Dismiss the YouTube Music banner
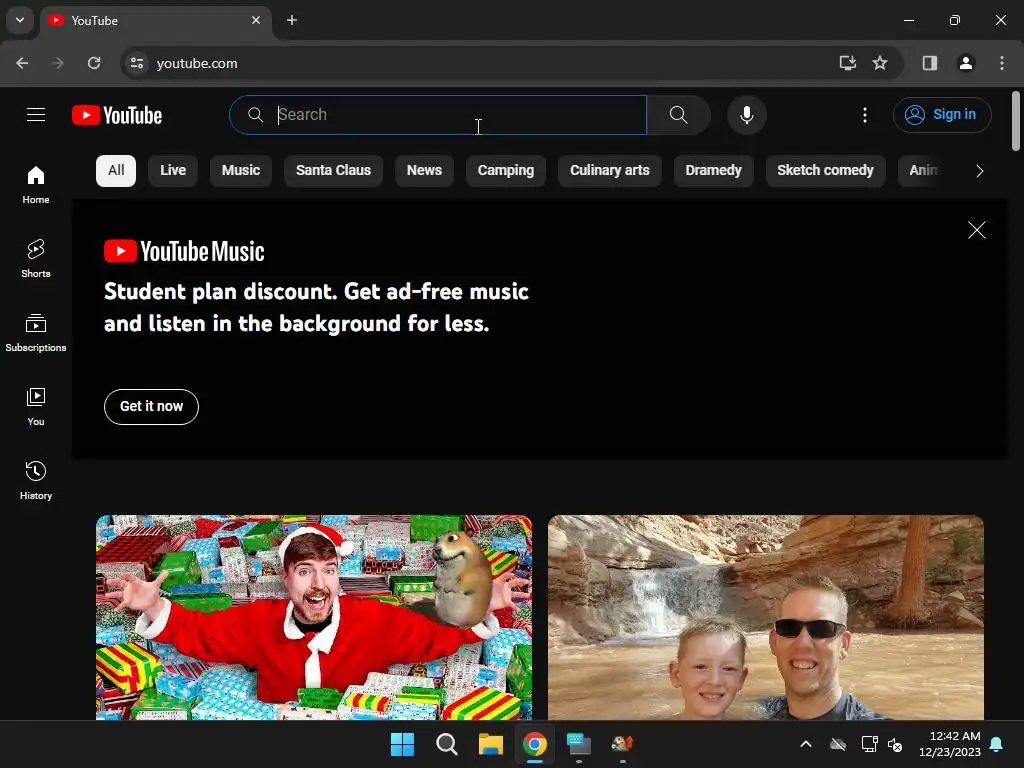The height and width of the screenshot is (768, 1024). tap(976, 230)
